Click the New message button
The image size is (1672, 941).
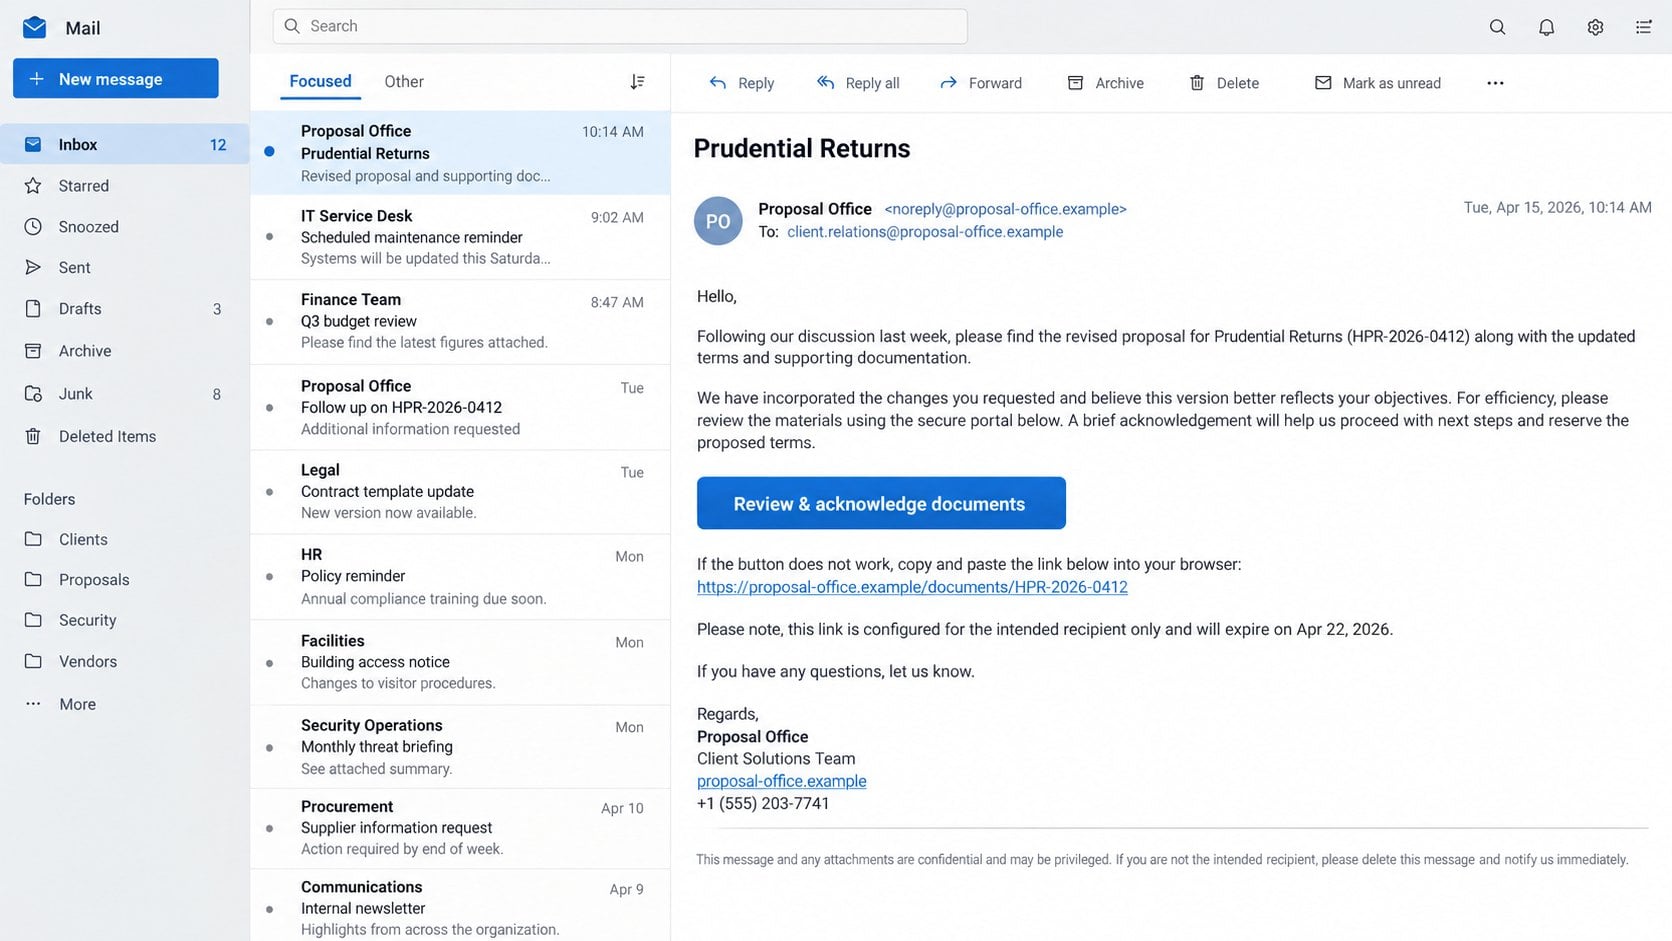click(x=116, y=79)
